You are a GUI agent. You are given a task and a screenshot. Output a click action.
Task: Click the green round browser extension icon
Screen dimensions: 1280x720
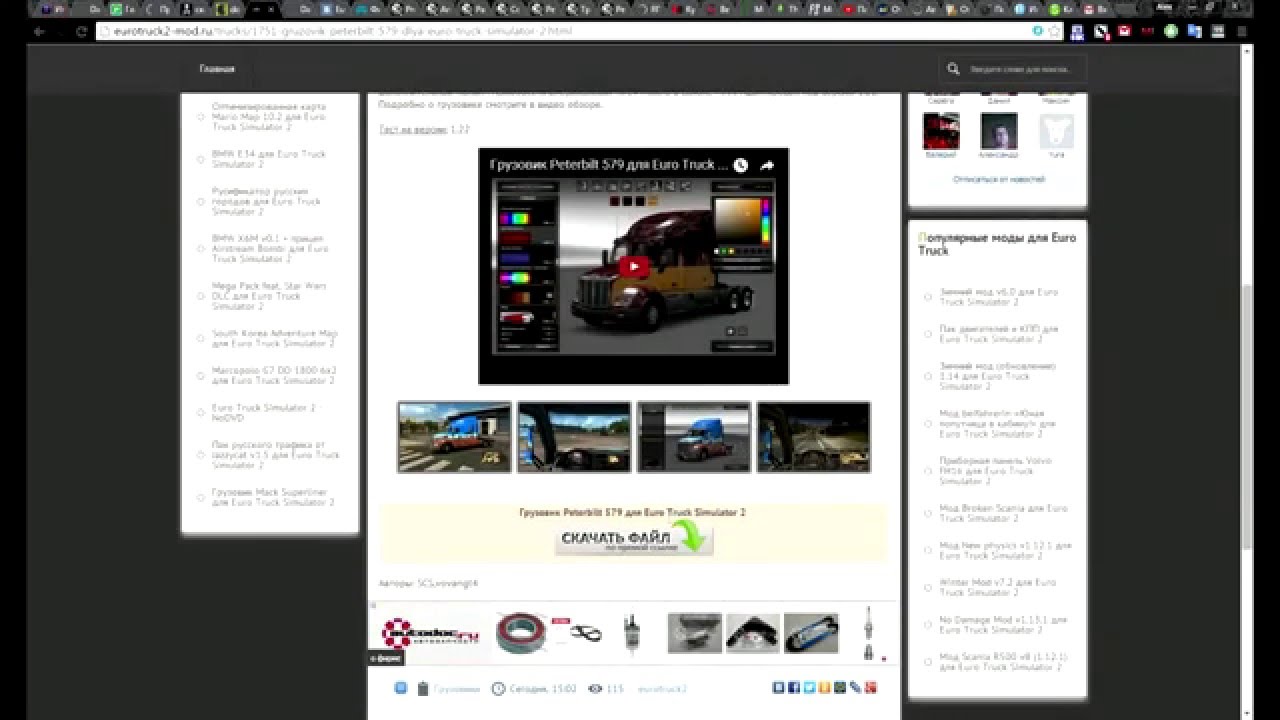(x=1171, y=31)
